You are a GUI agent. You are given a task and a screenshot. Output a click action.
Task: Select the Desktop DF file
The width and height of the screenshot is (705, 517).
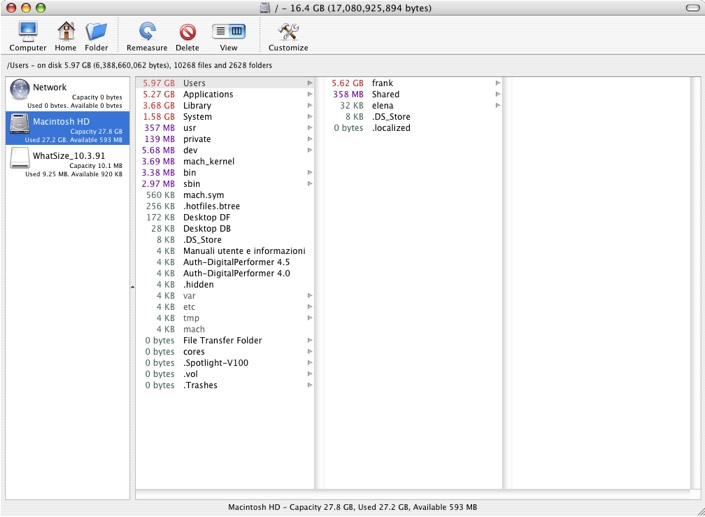coord(225,217)
